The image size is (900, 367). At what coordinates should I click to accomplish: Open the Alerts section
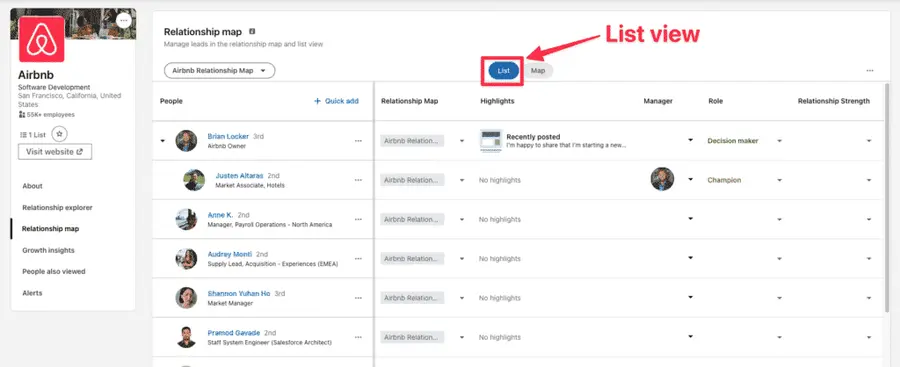coord(32,293)
